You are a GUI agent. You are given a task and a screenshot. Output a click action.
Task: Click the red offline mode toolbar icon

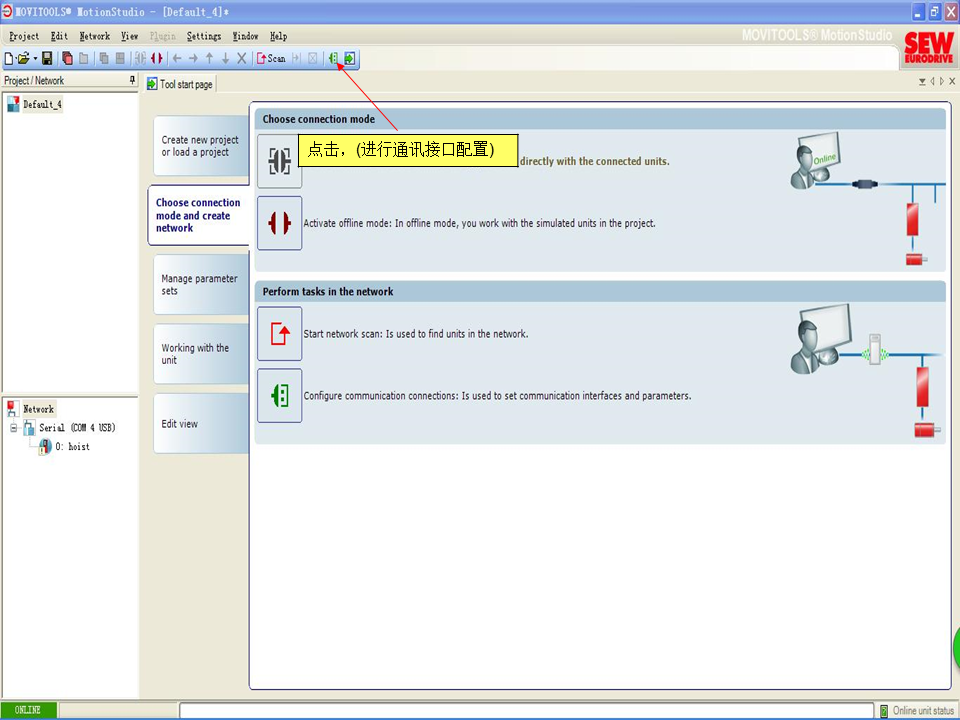click(156, 59)
